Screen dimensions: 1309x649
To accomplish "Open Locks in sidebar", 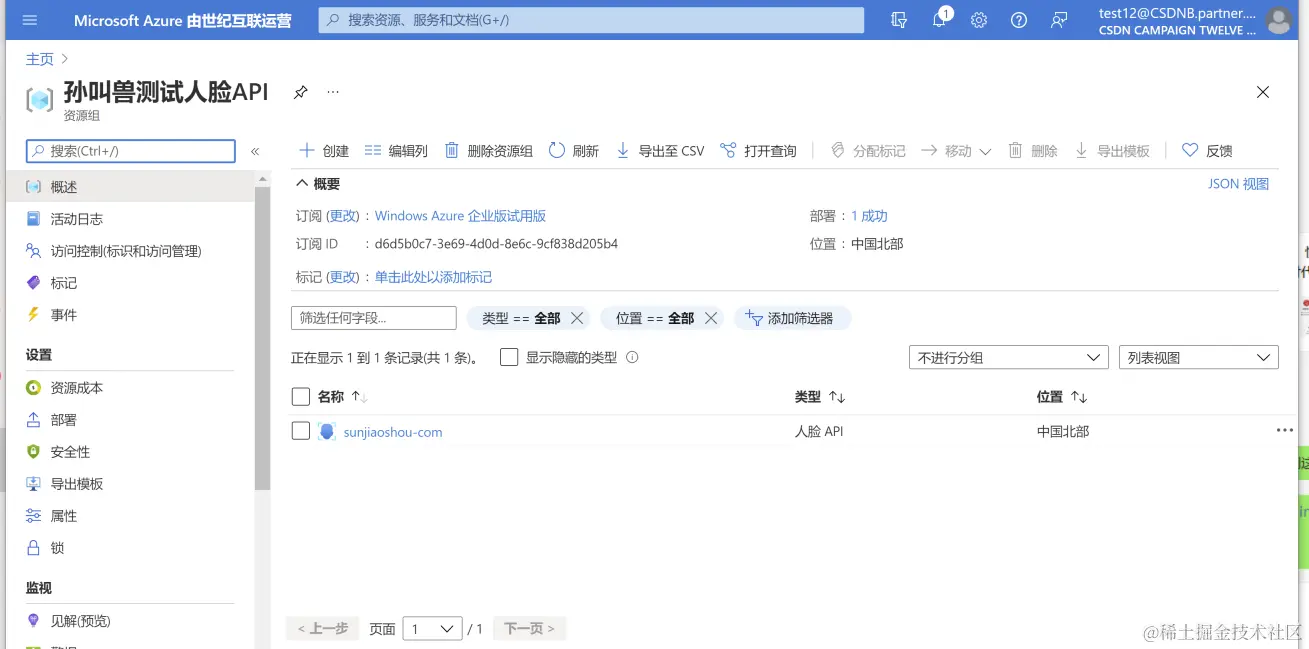I will pos(130,548).
